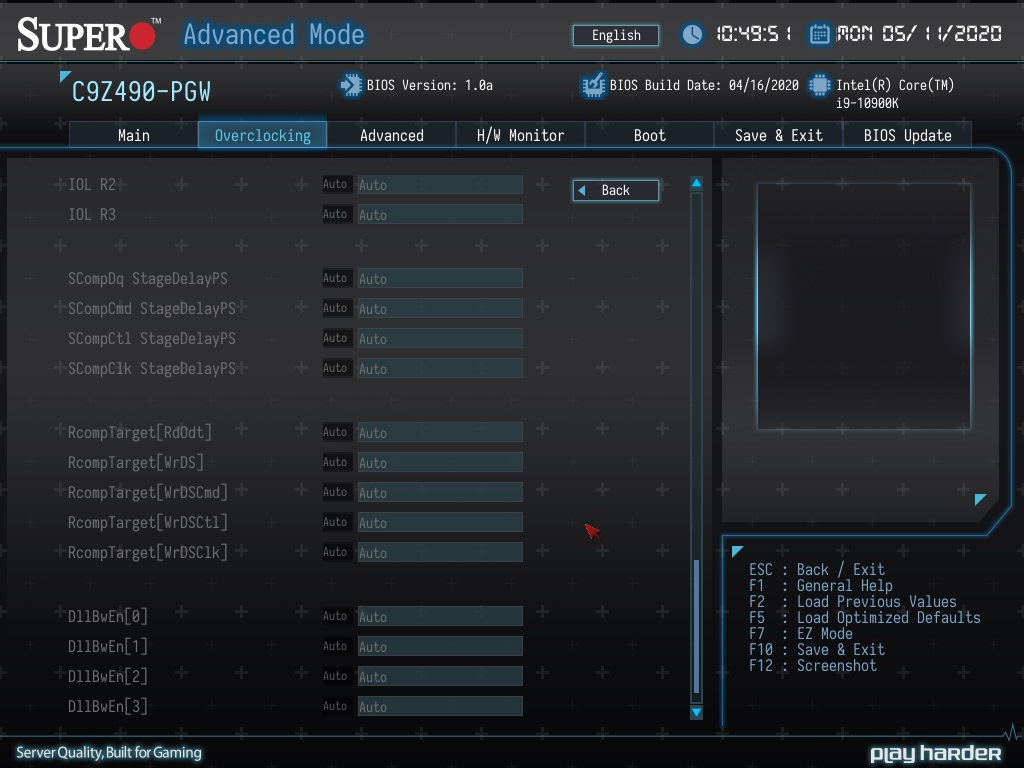Click the calendar date icon
1024x768 pixels.
click(819, 34)
